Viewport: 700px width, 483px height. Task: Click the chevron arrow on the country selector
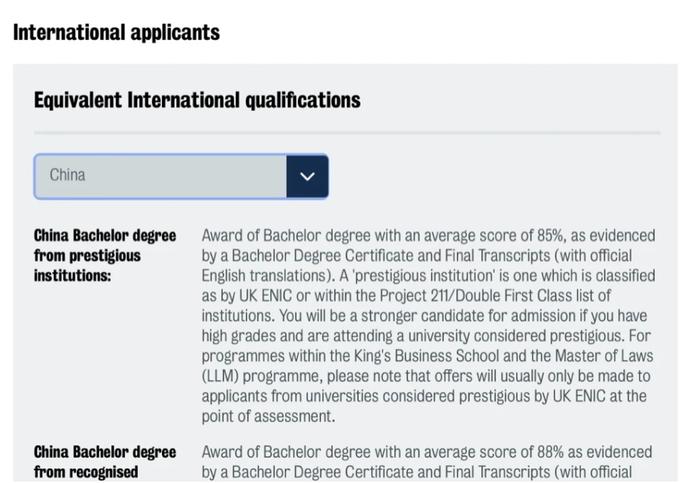point(307,176)
